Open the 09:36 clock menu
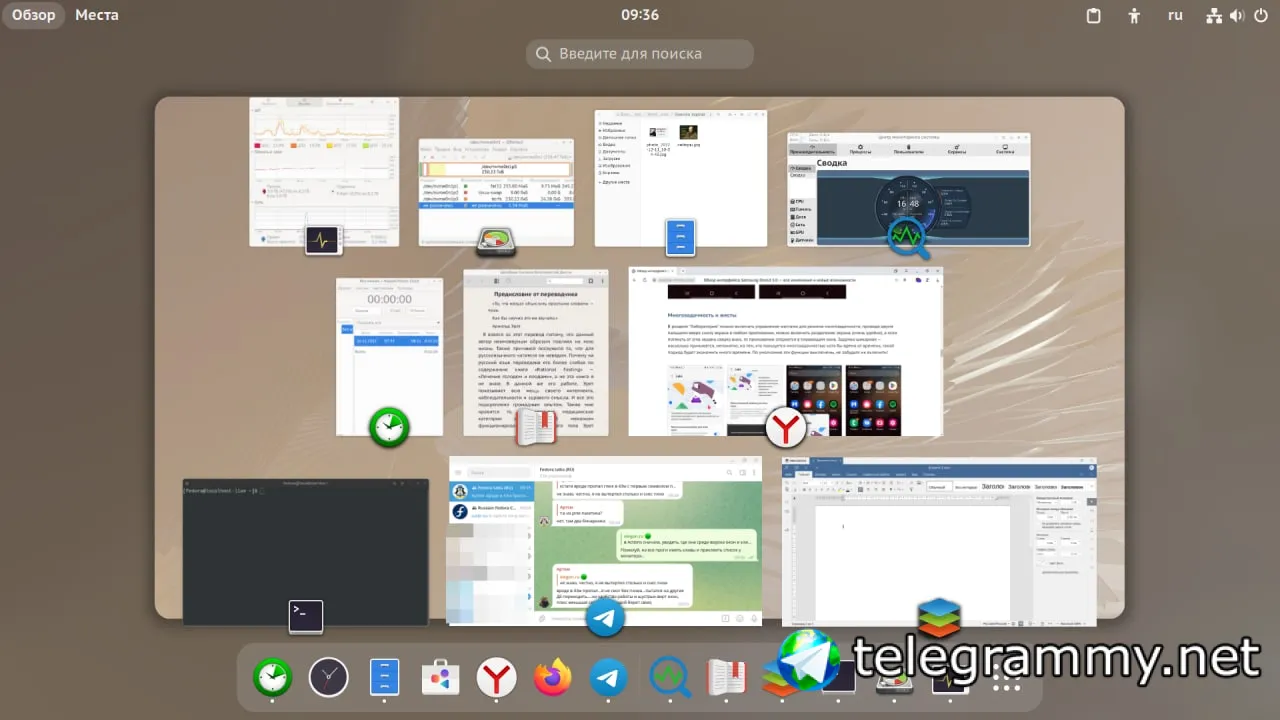Image resolution: width=1280 pixels, height=720 pixels. click(640, 15)
